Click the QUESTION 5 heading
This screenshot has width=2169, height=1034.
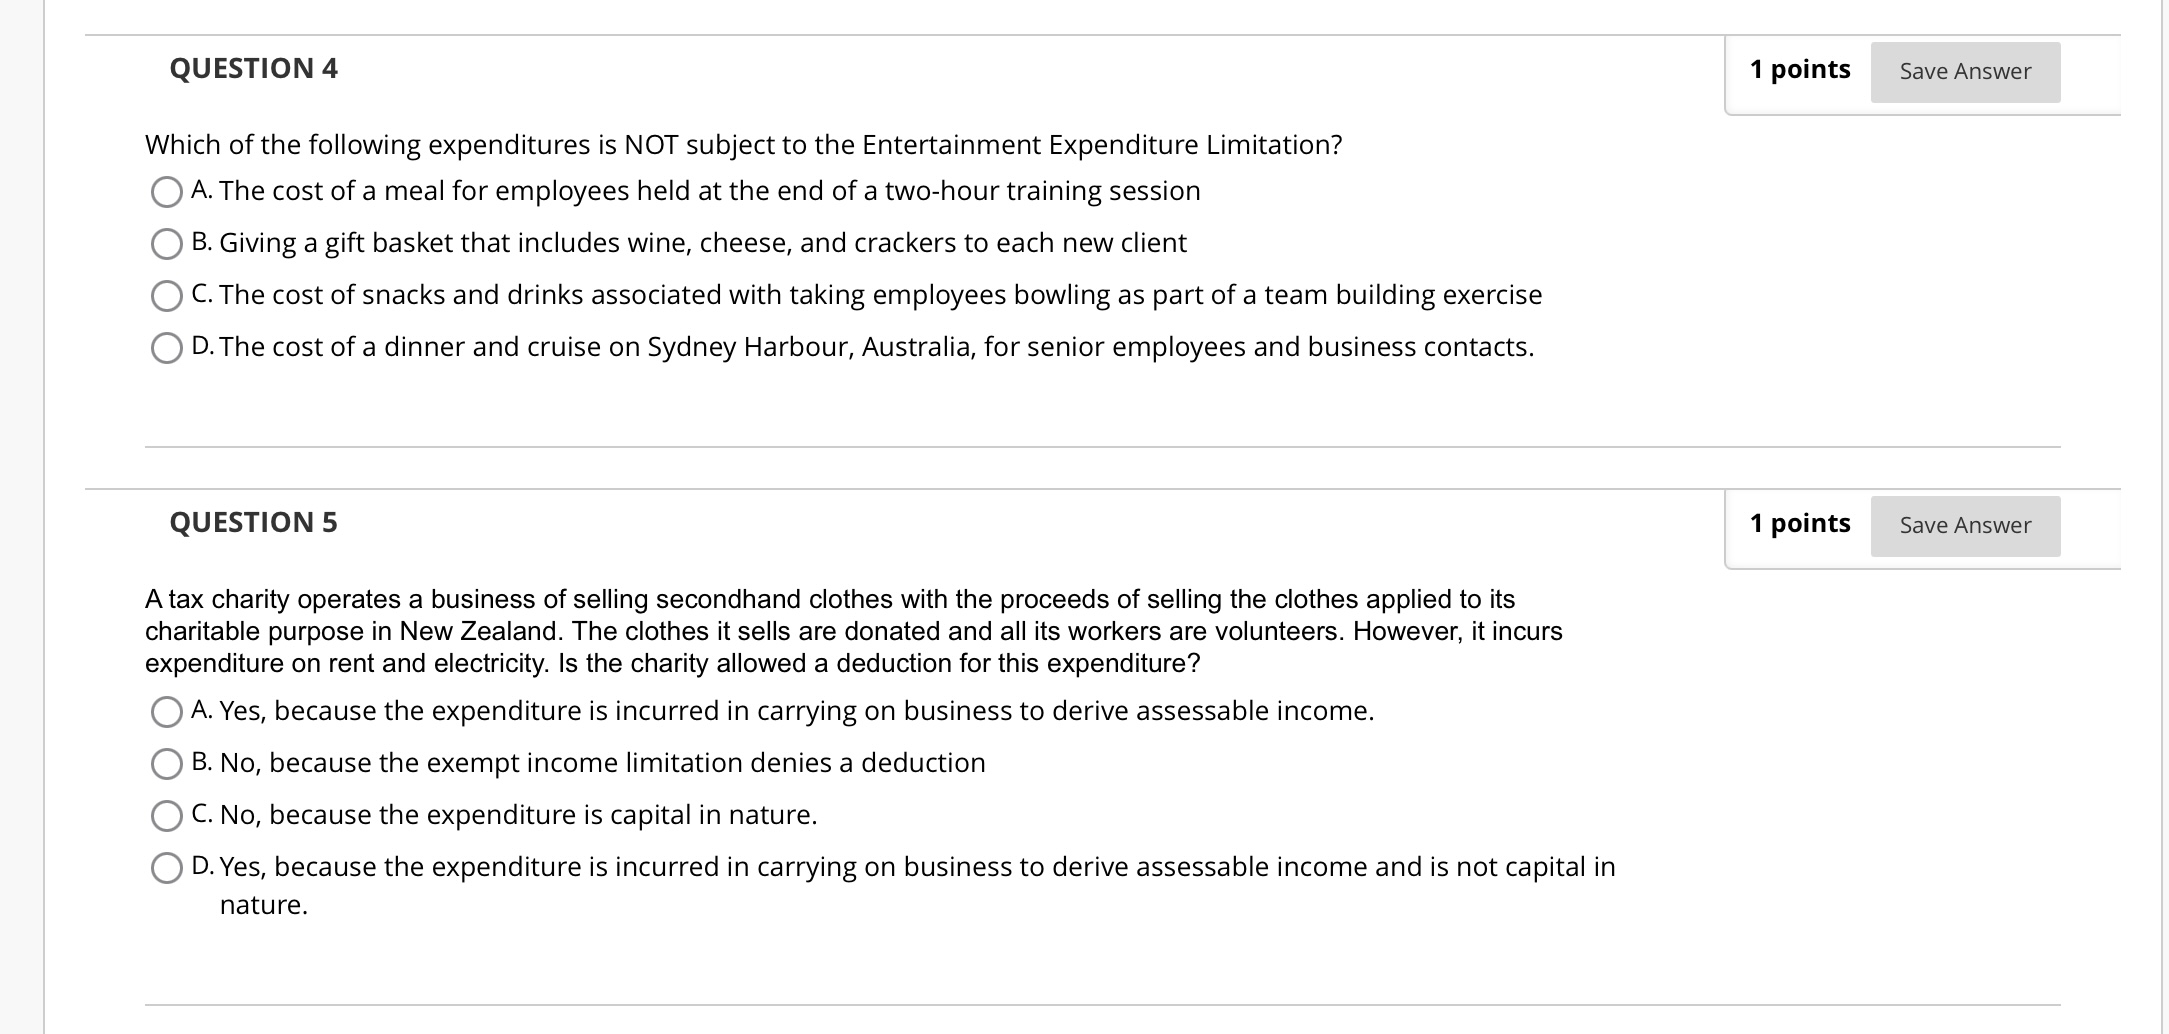[x=253, y=522]
